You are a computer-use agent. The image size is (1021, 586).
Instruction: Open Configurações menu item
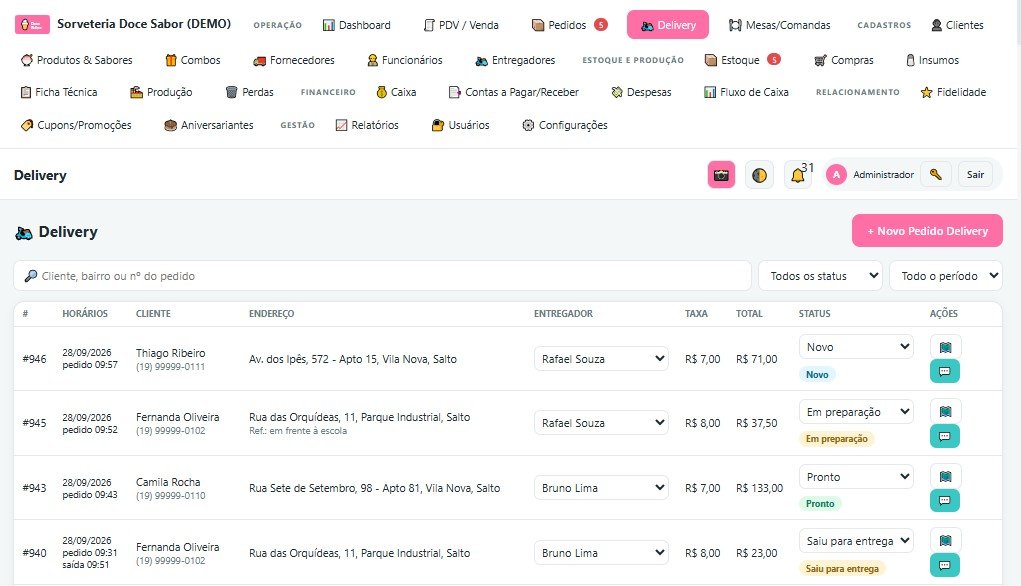565,125
